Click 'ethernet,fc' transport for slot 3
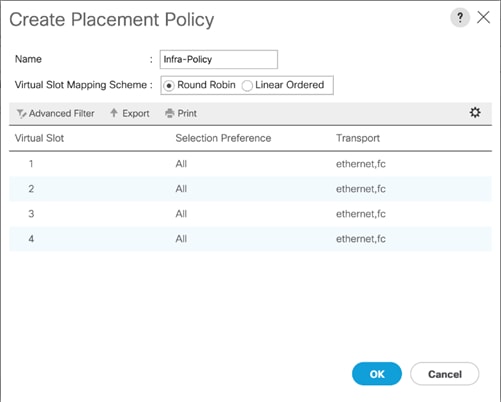 click(x=361, y=214)
